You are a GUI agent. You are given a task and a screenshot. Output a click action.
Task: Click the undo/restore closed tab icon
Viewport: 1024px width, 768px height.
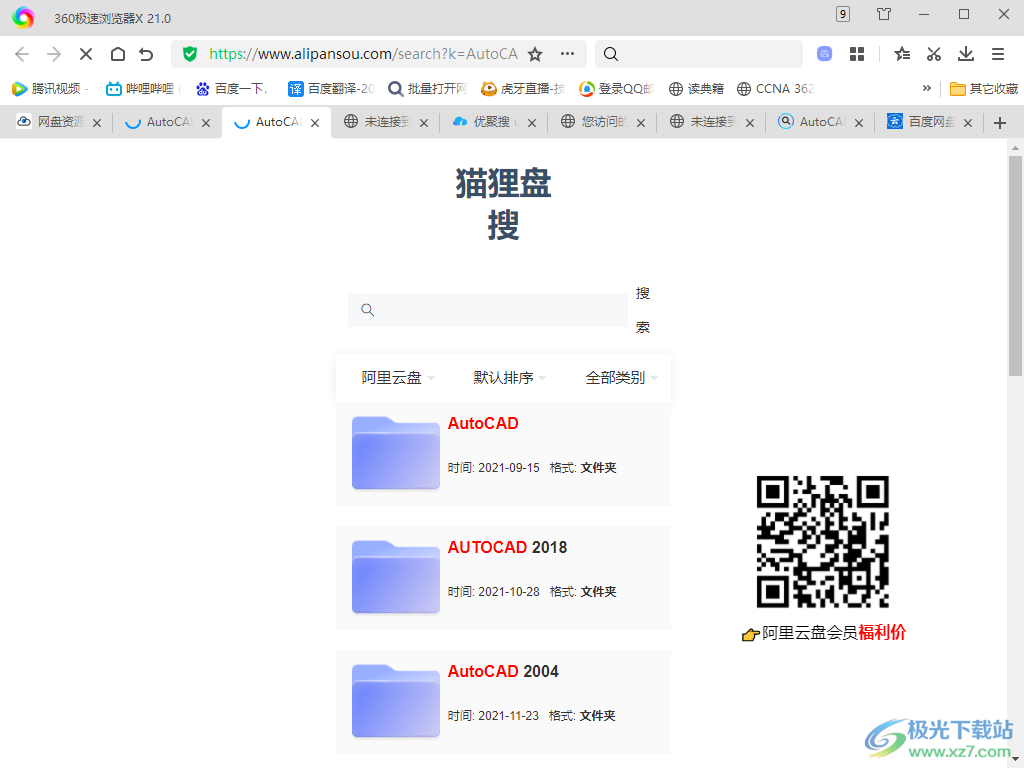point(146,54)
